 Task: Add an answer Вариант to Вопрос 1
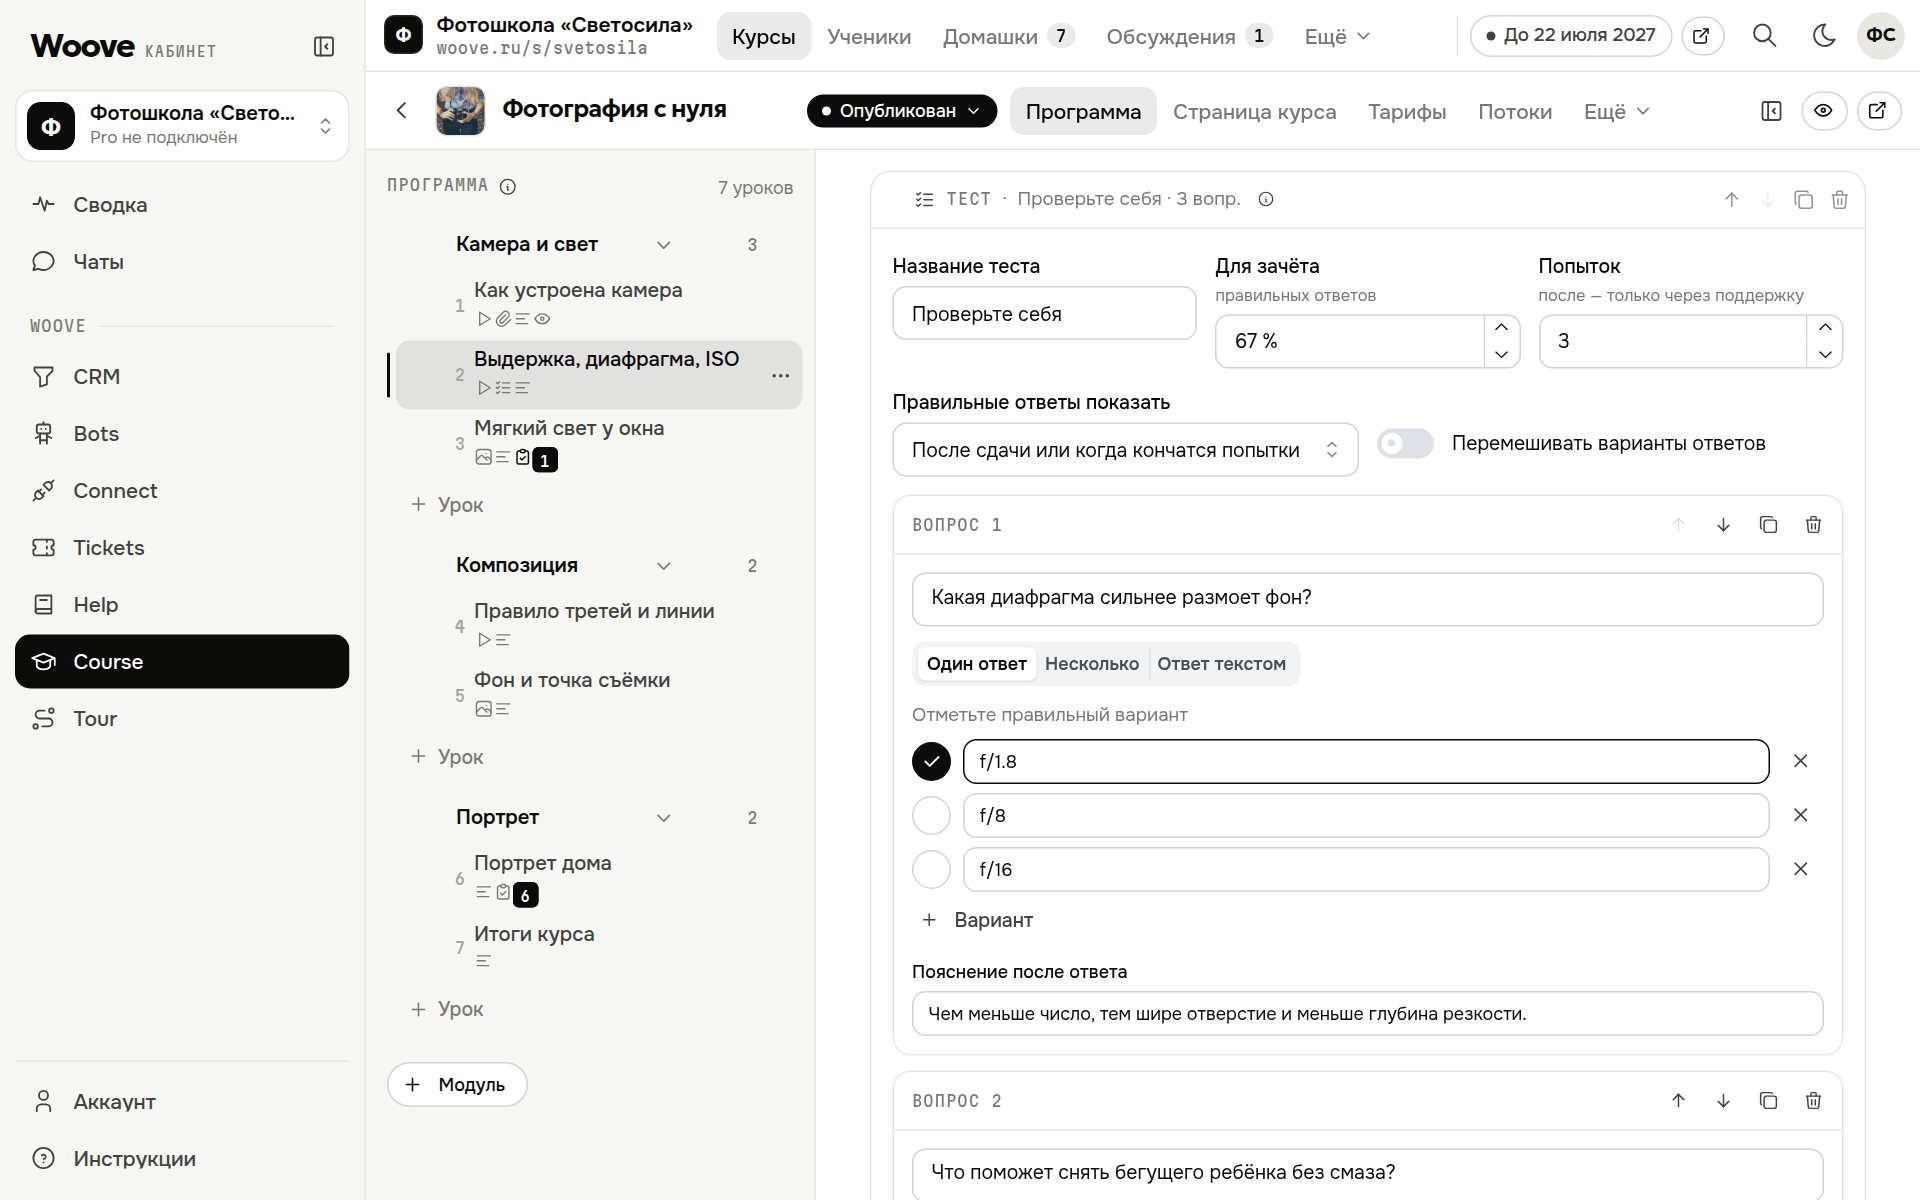point(977,920)
